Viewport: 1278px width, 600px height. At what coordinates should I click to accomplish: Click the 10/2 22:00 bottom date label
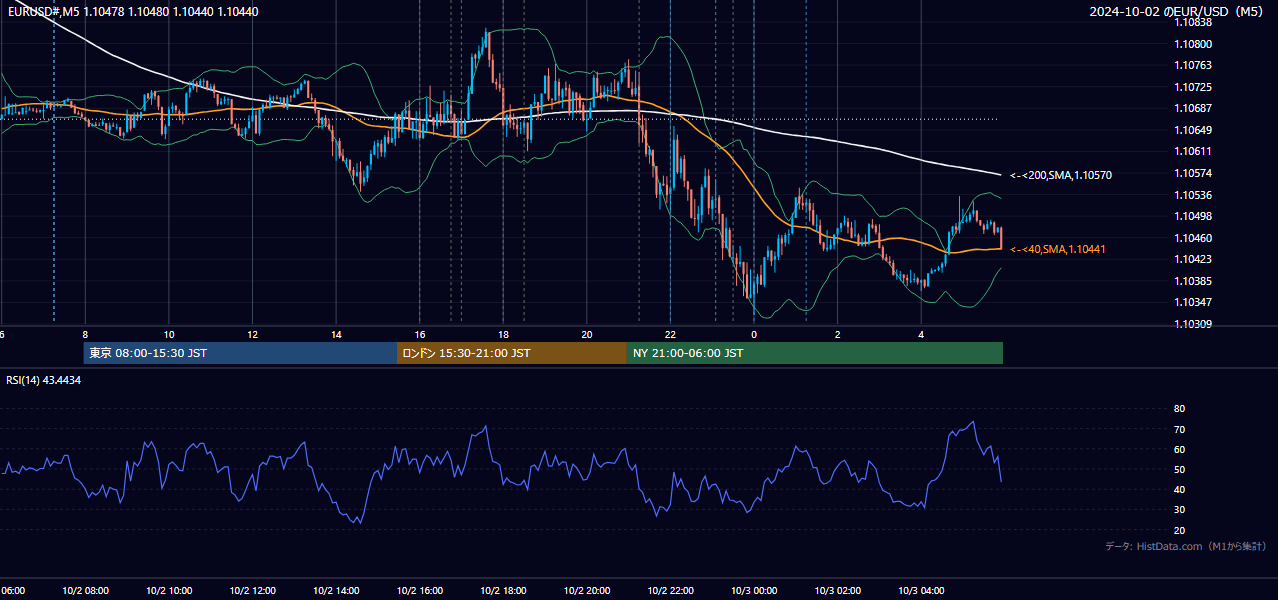pyautogui.click(x=671, y=591)
